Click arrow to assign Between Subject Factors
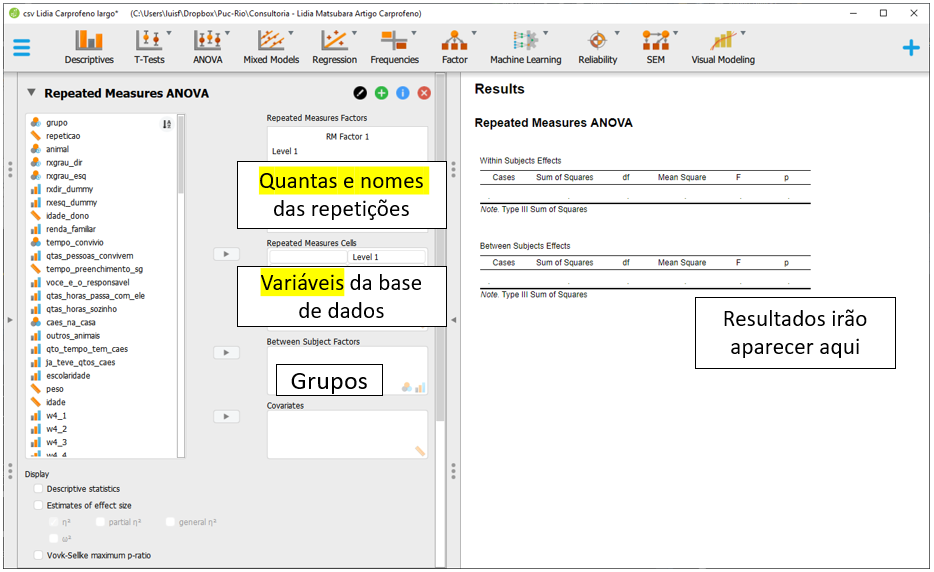This screenshot has width=934, height=572. point(227,352)
